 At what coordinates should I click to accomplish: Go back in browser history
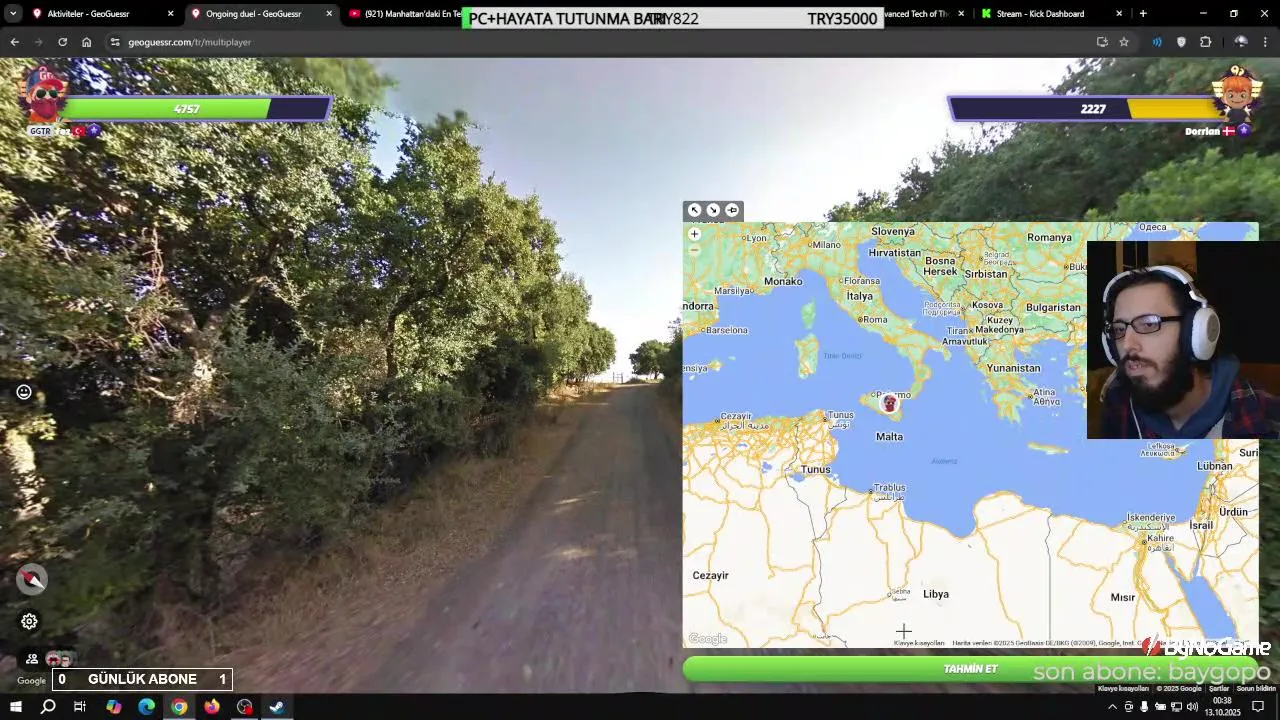(14, 42)
